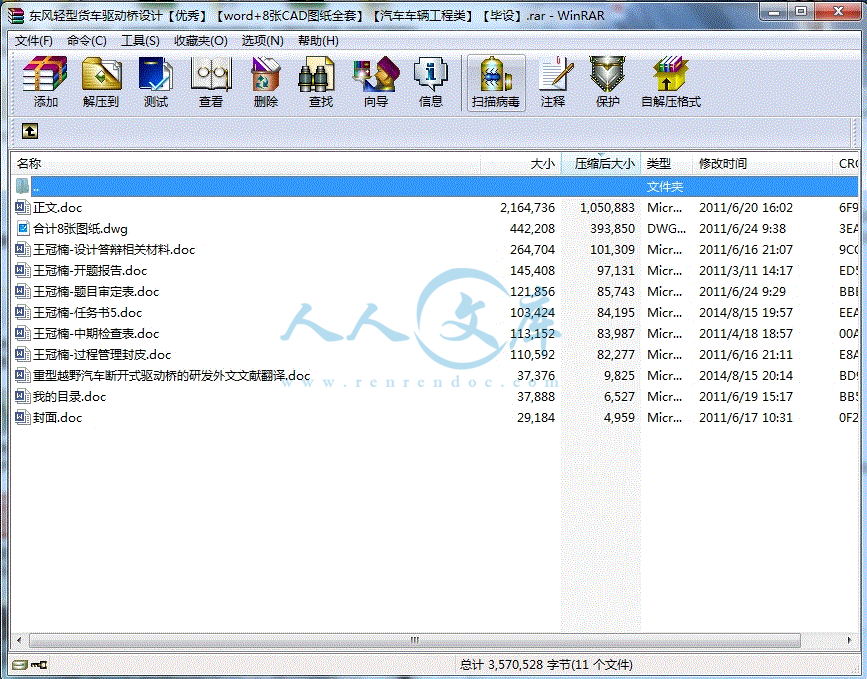
Task: Click the status text 总计 3,570,528 字节
Action: [515, 664]
